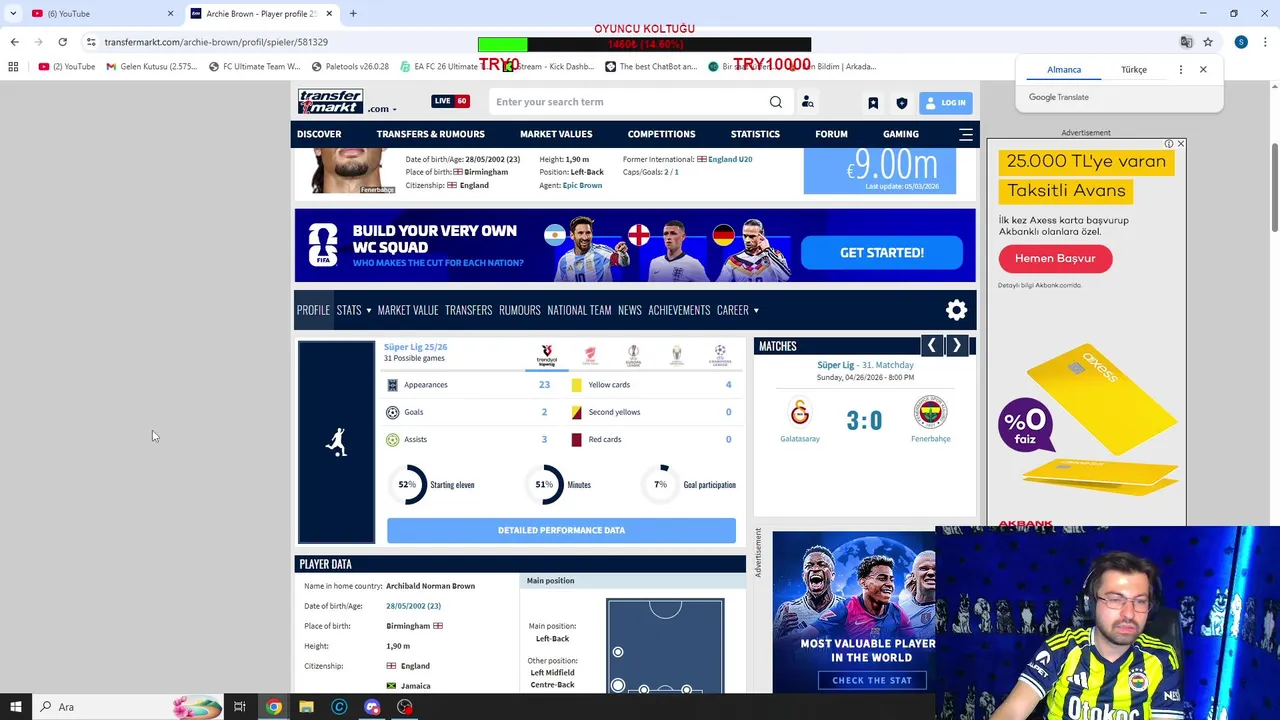This screenshot has height=720, width=1280.
Task: Show previous match with left arrow
Action: click(x=931, y=345)
